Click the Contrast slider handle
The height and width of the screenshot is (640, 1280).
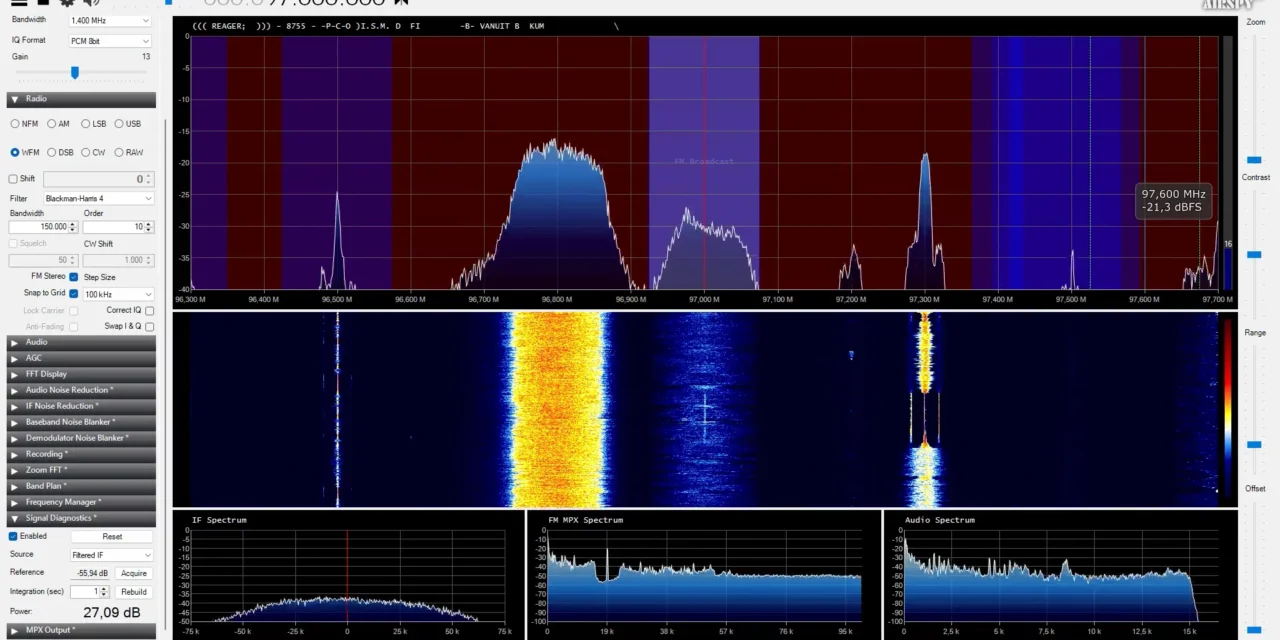[1254, 254]
